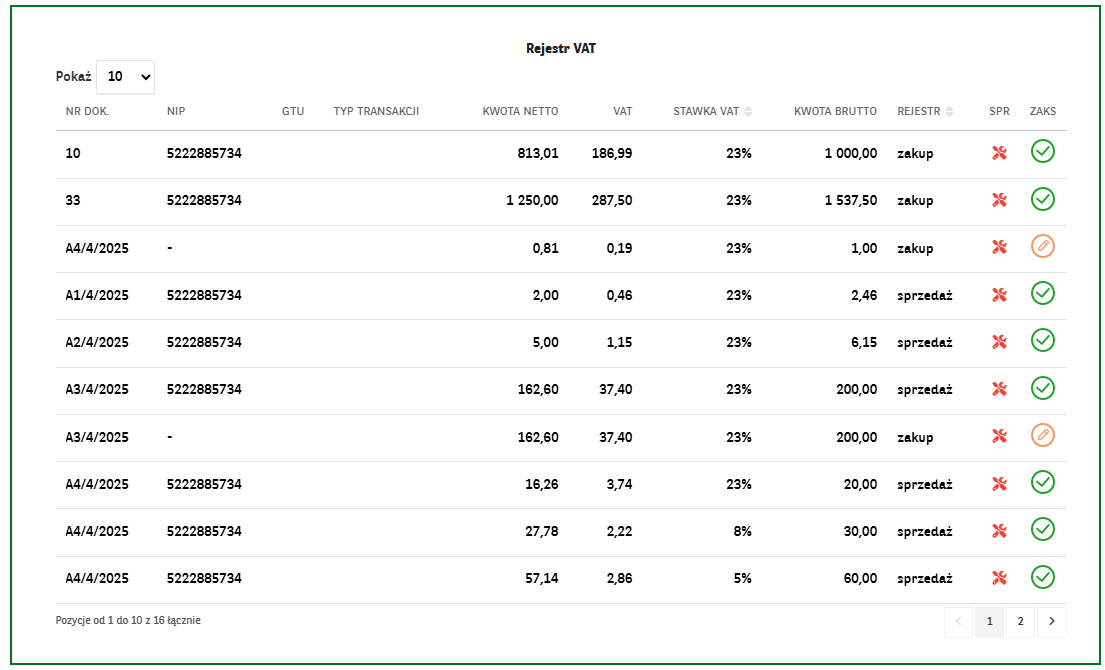The width and height of the screenshot is (1105, 670).
Task: Click the red tools icon in the A1/4/2025 row
Action: click(999, 294)
